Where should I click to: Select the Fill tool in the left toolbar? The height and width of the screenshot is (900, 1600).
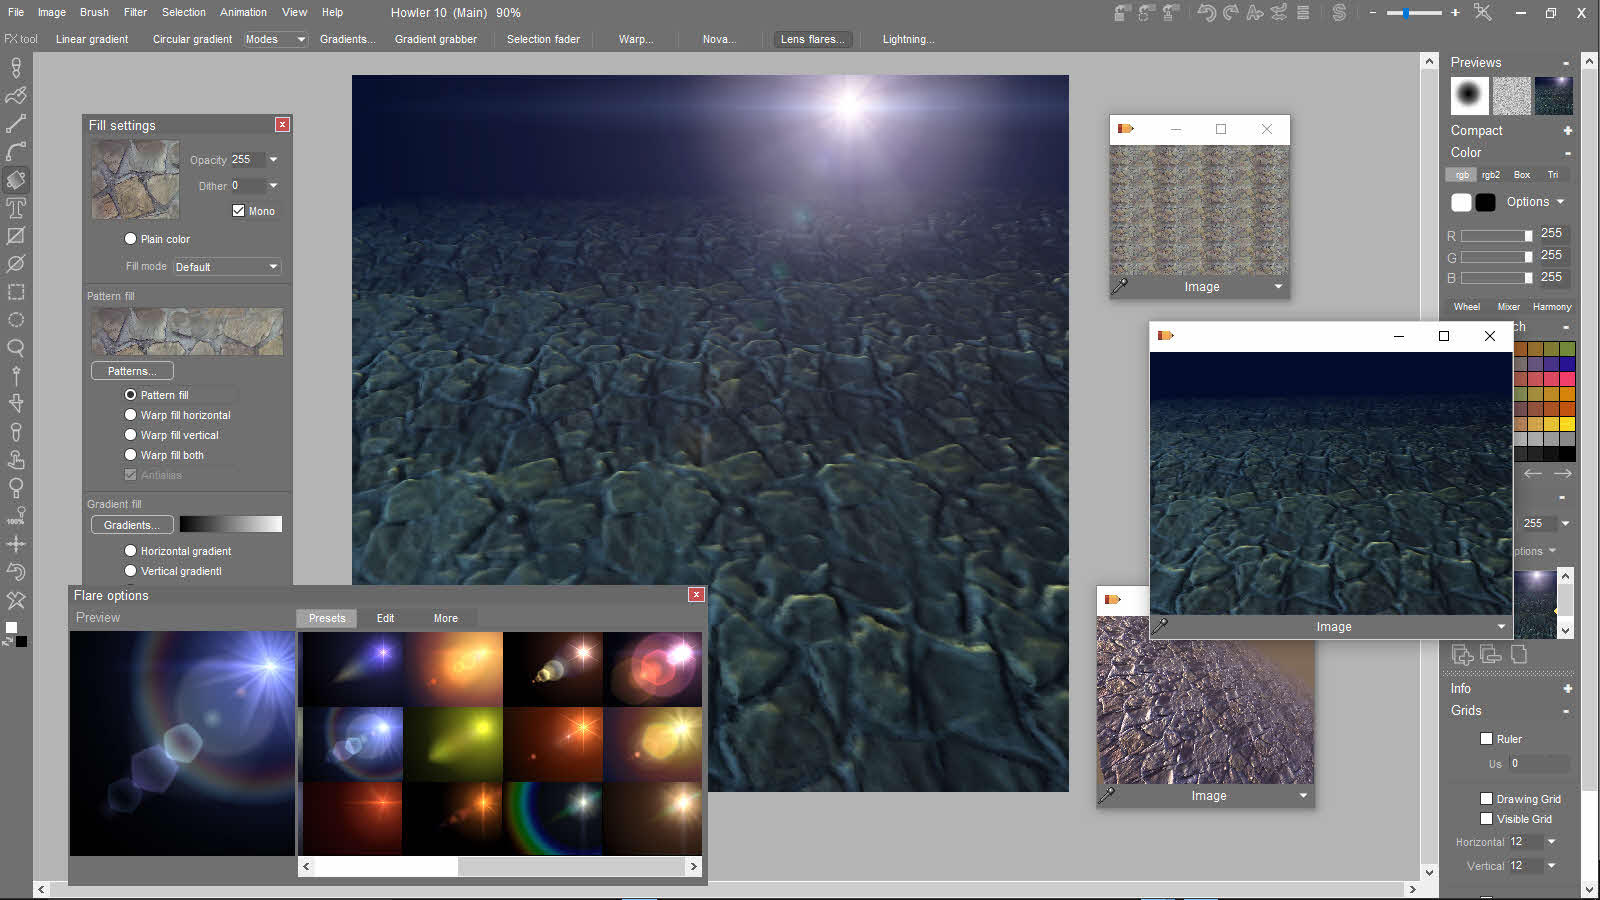16,180
